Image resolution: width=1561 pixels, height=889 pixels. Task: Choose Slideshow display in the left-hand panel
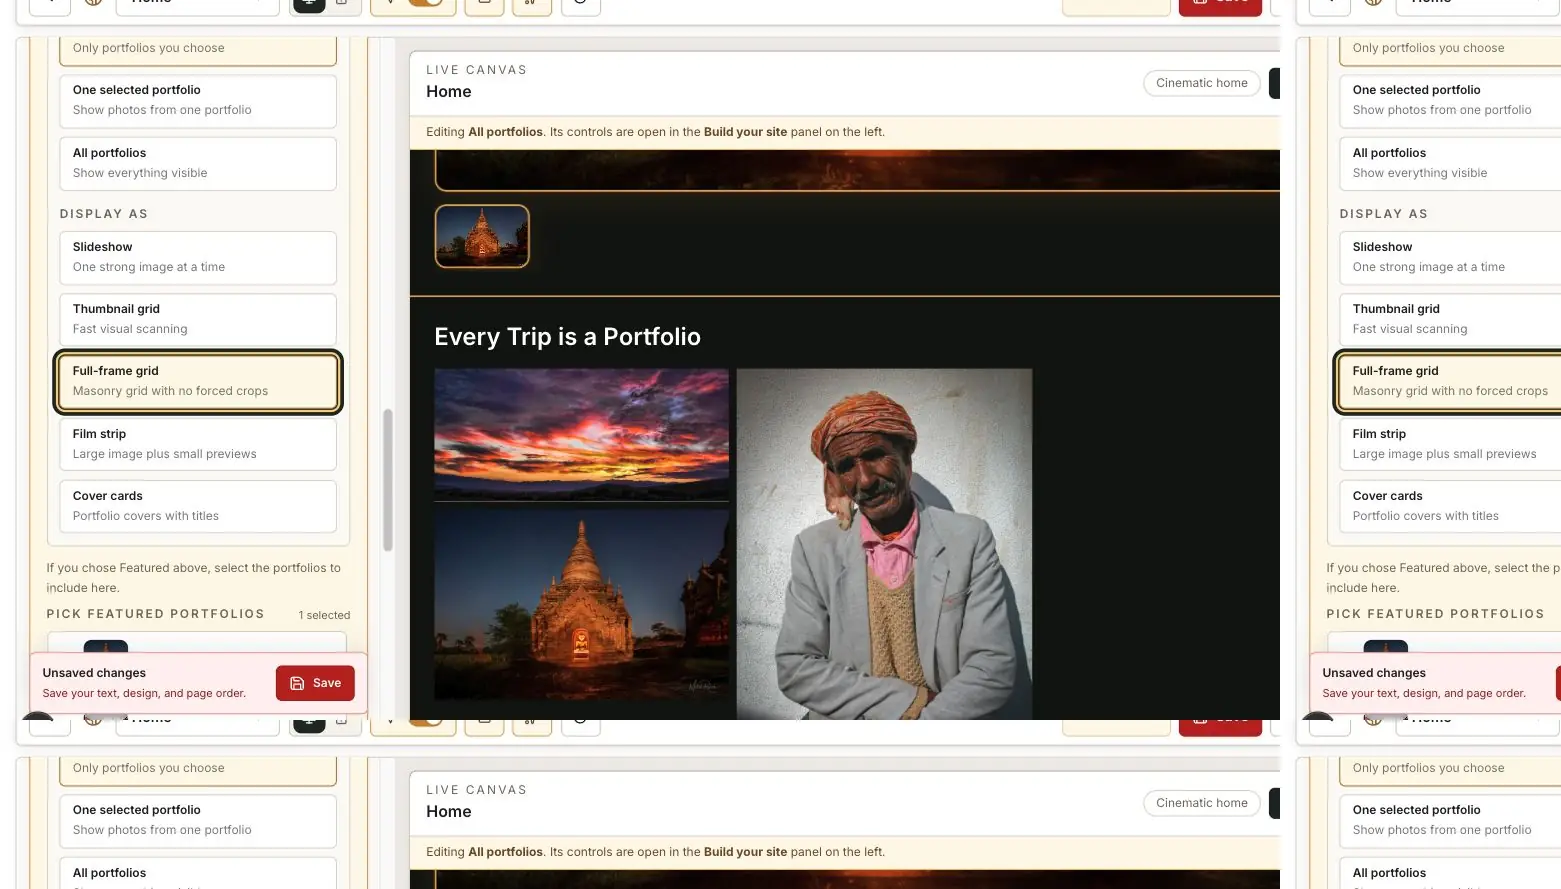(198, 257)
